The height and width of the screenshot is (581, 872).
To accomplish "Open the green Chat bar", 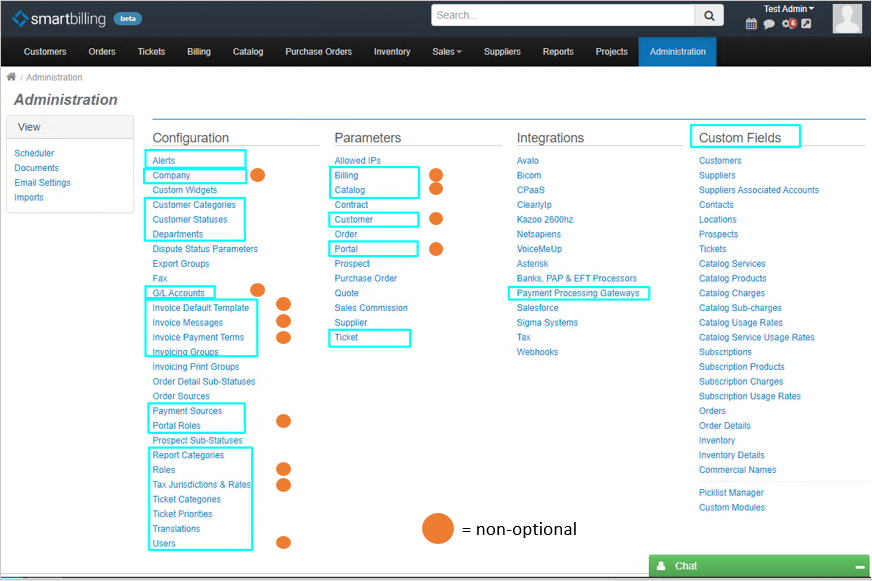I will pyautogui.click(x=759, y=566).
